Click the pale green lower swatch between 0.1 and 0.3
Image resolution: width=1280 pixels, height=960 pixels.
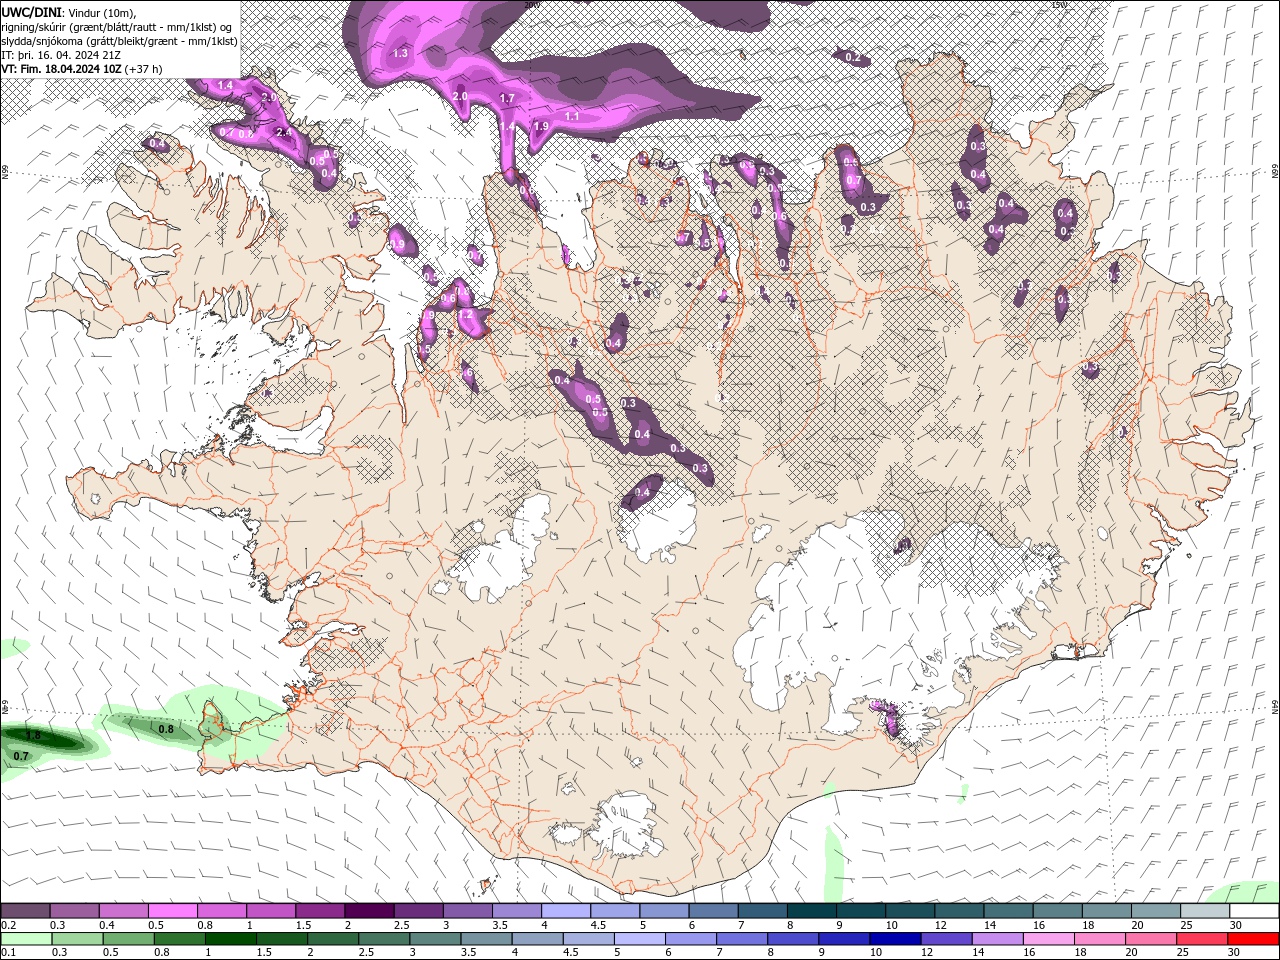(x=25, y=939)
